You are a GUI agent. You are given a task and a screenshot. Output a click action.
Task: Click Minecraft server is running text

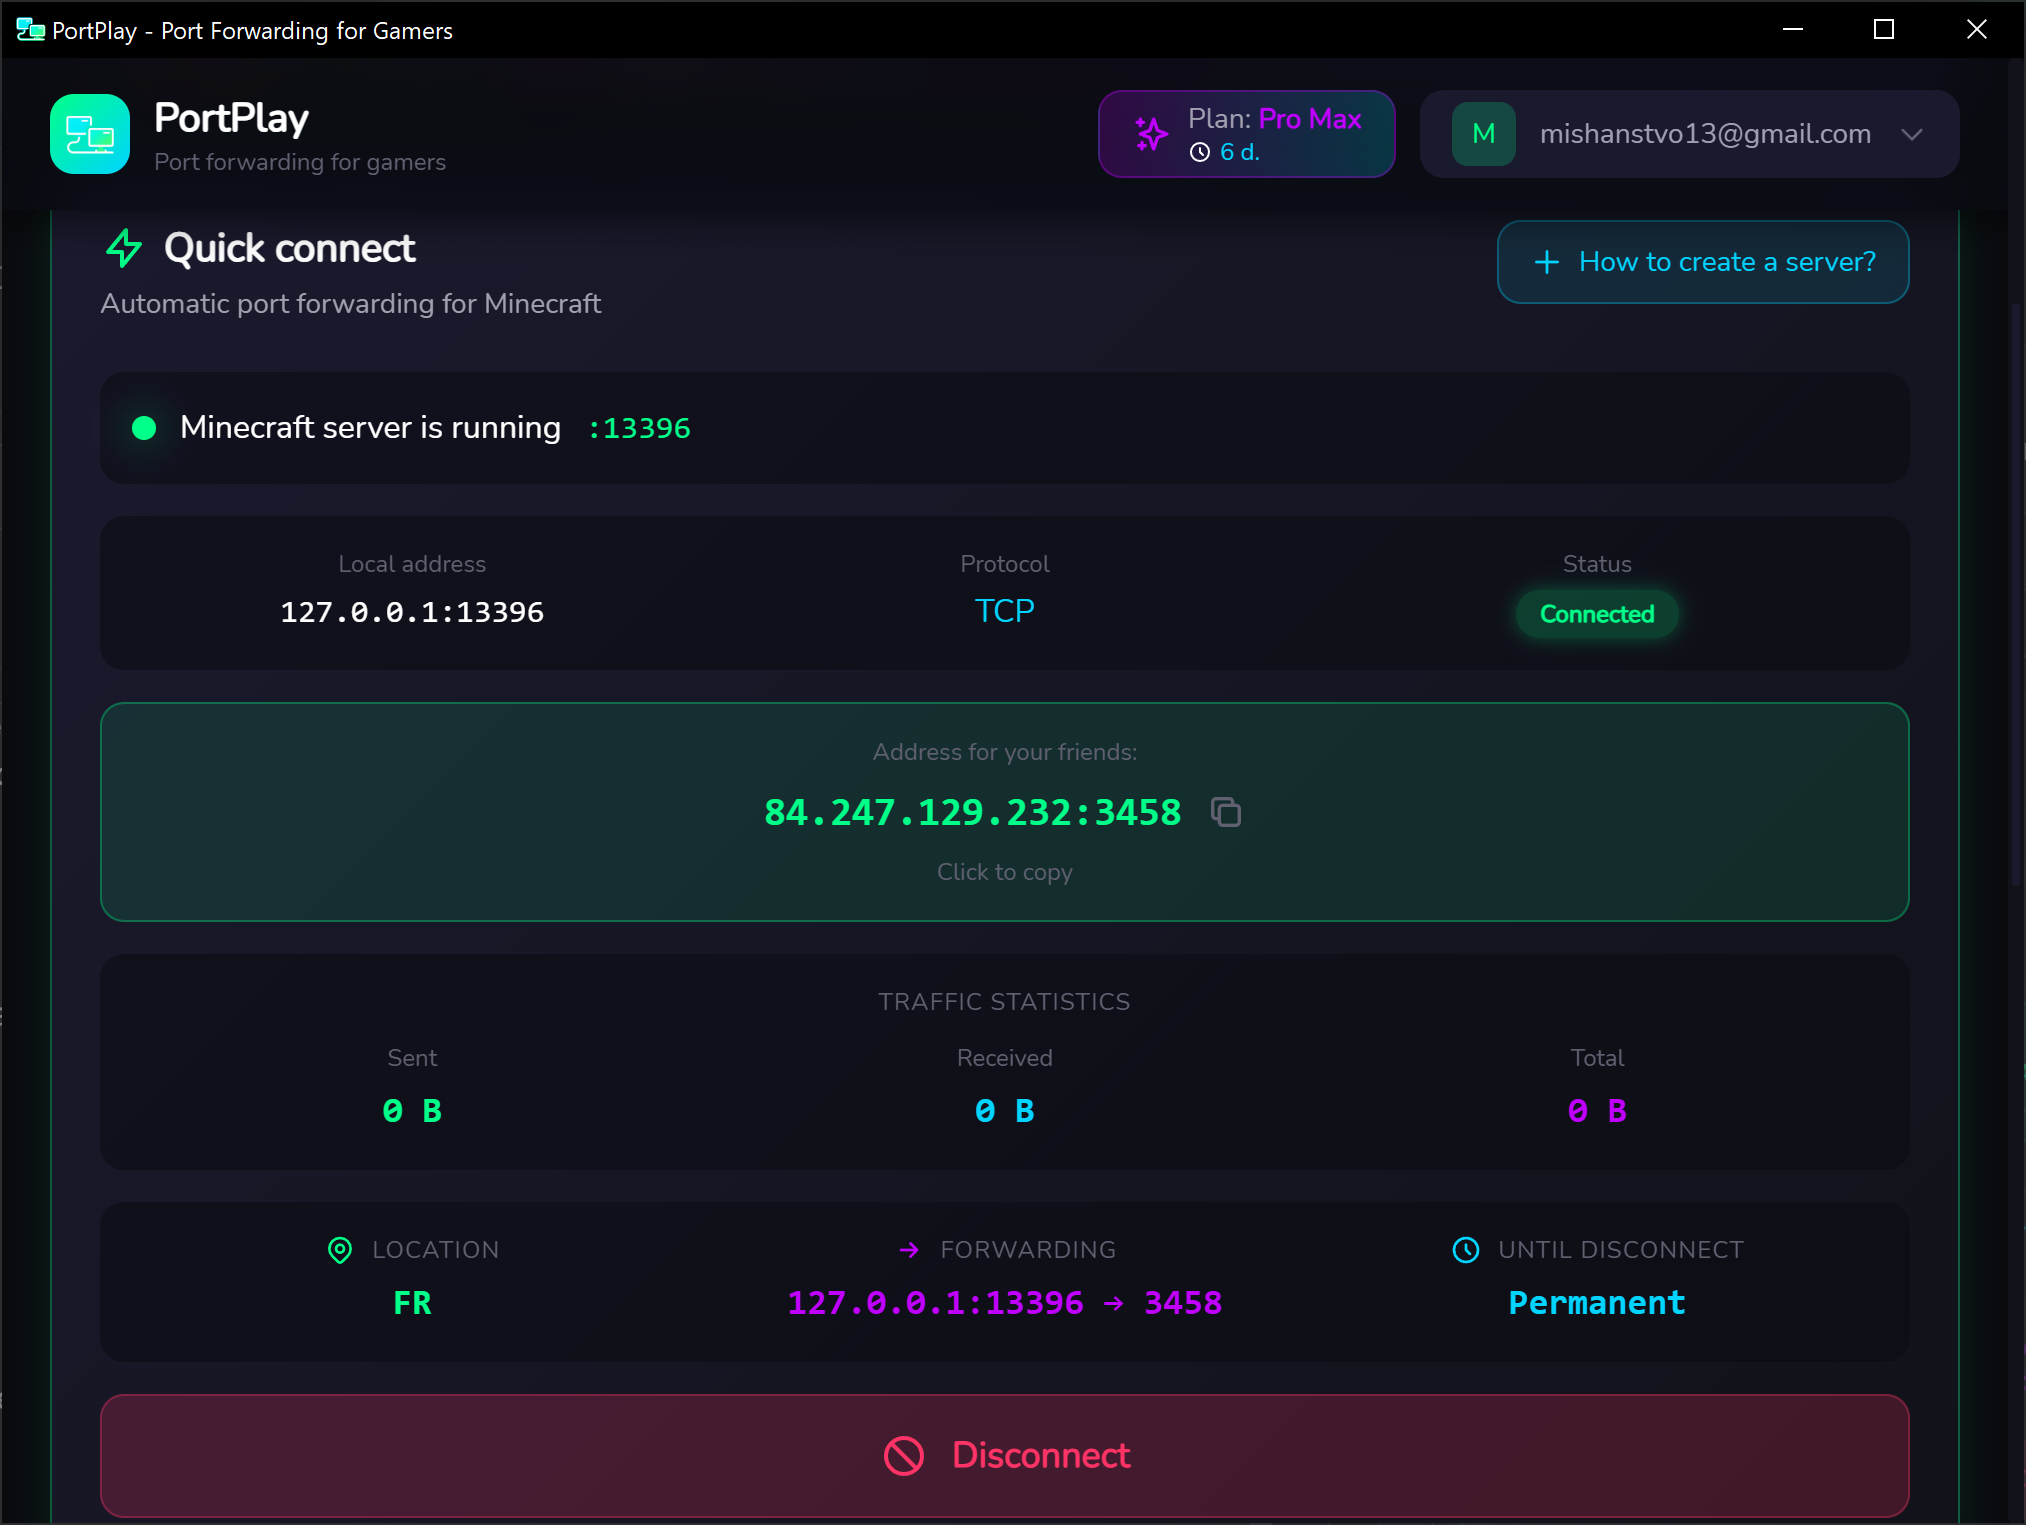370,428
